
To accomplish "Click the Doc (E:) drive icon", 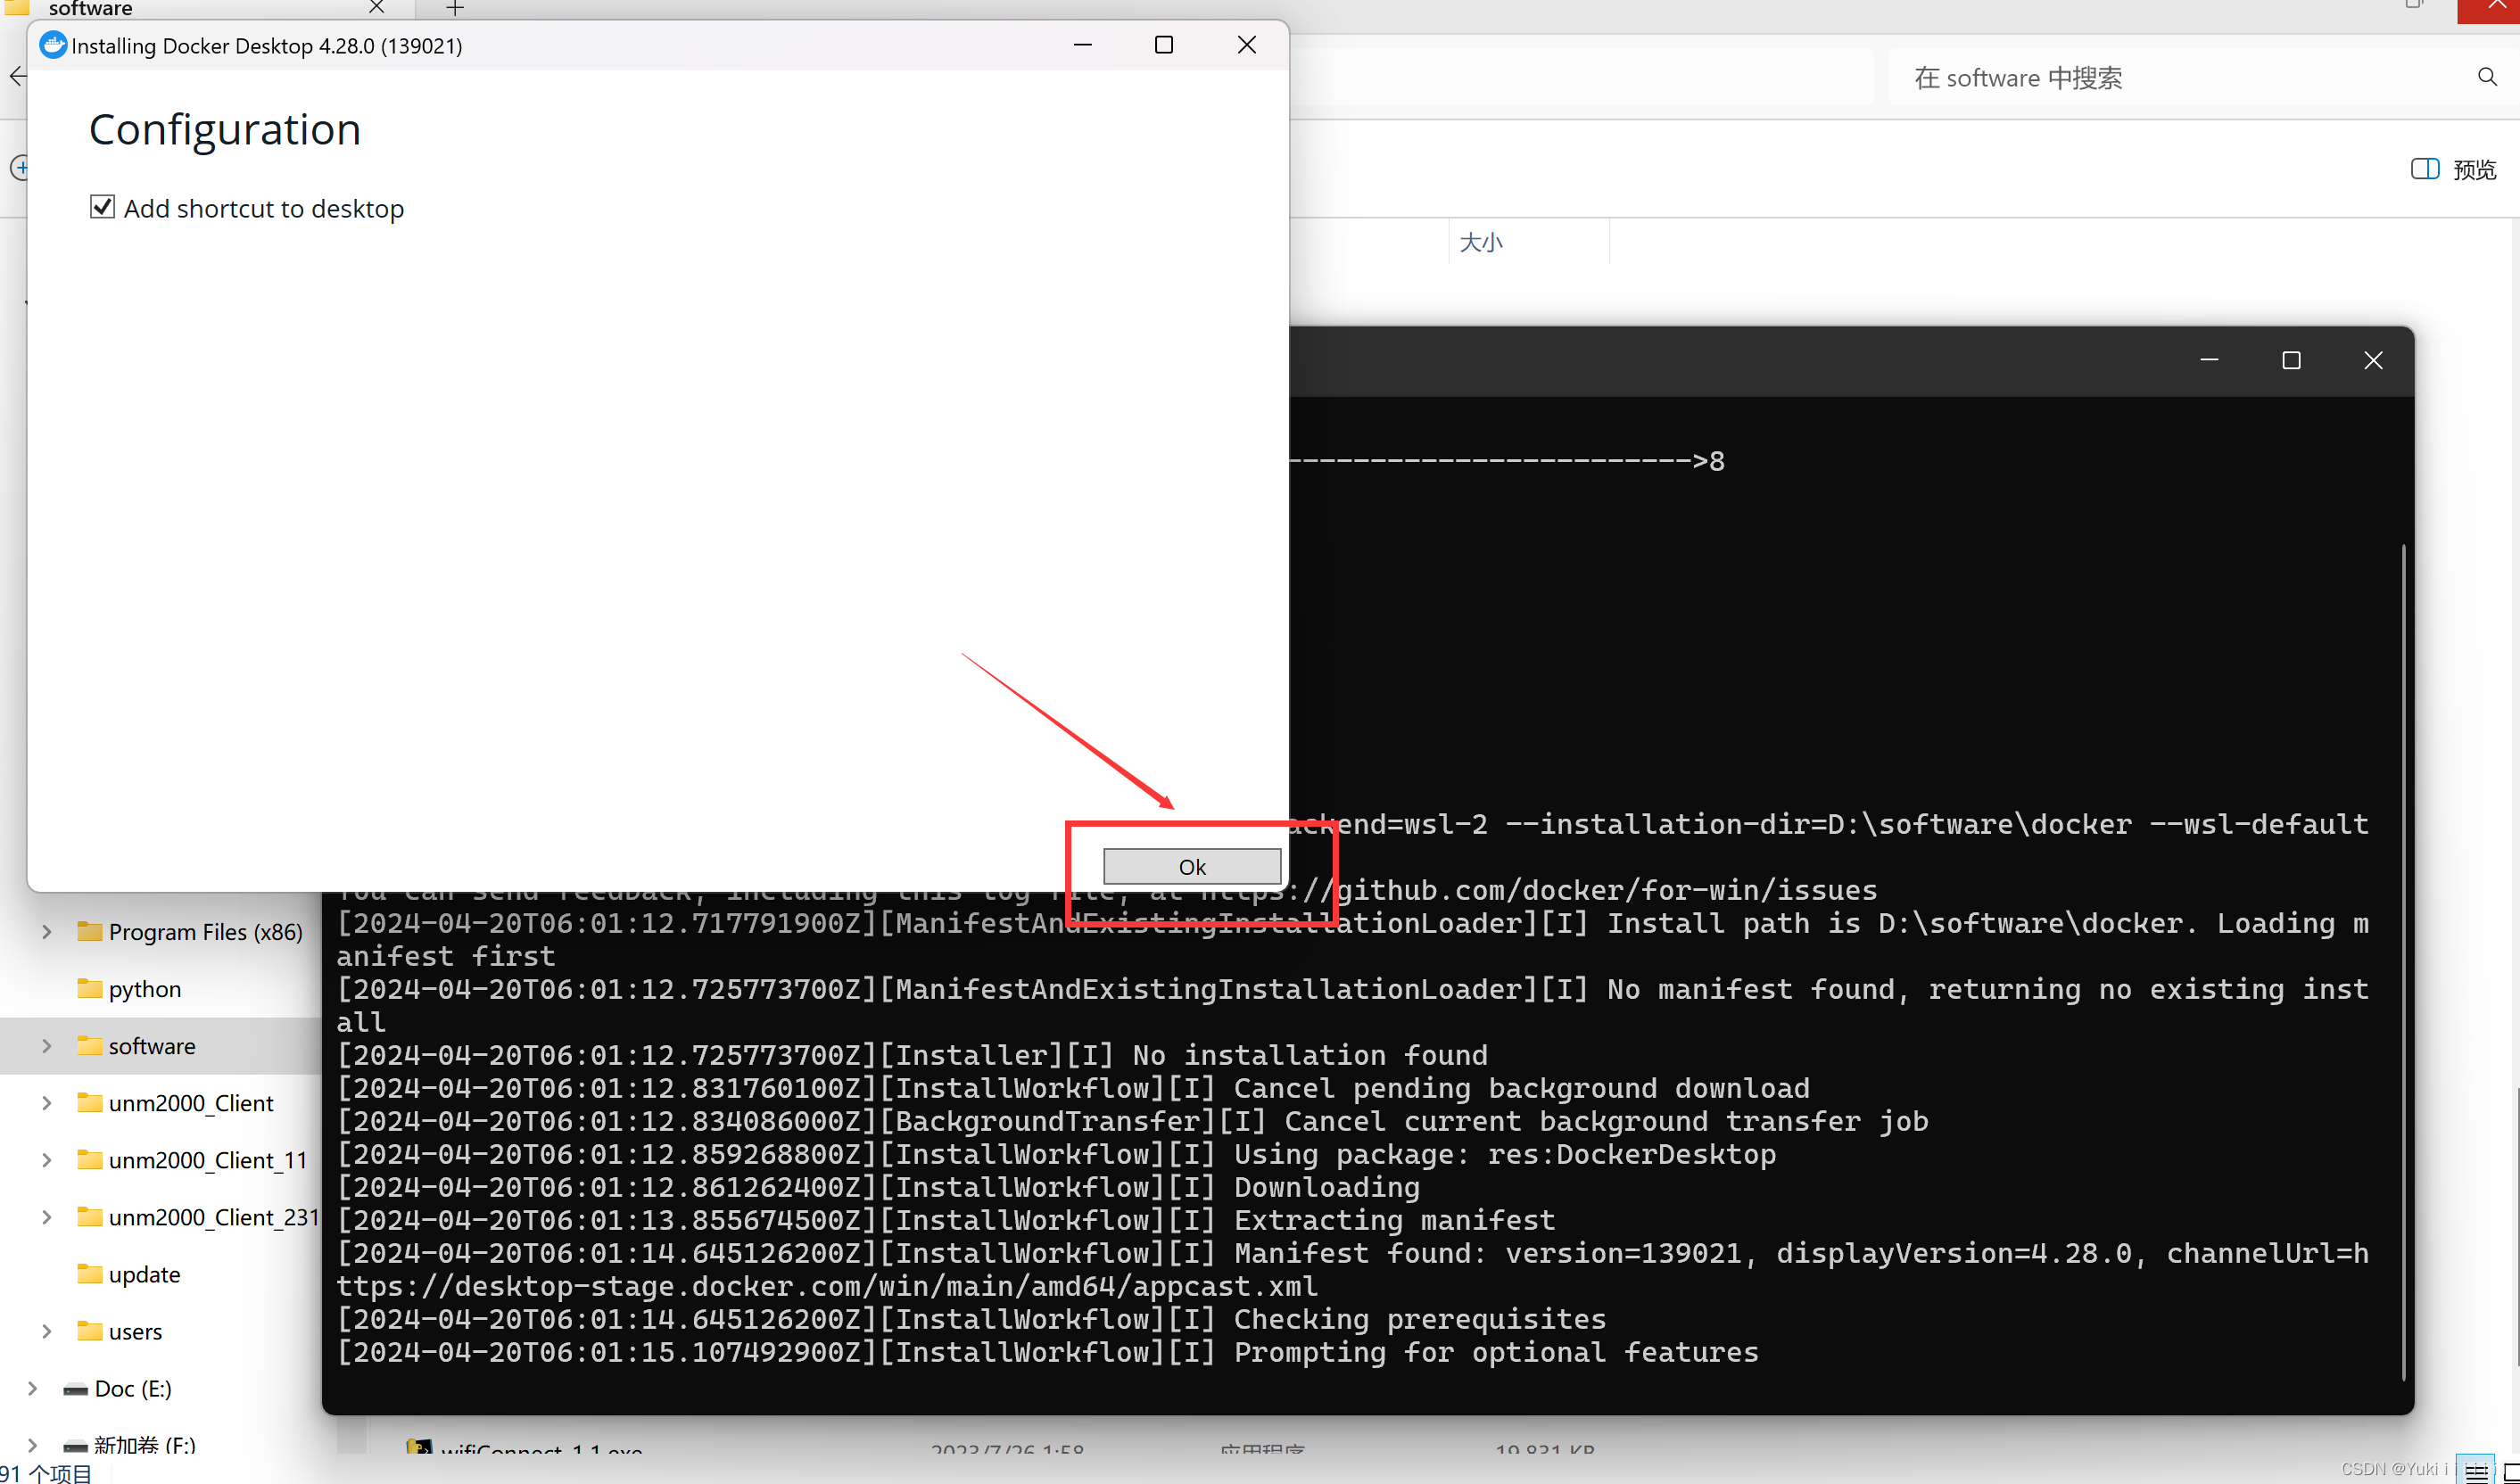I will 75,1388.
